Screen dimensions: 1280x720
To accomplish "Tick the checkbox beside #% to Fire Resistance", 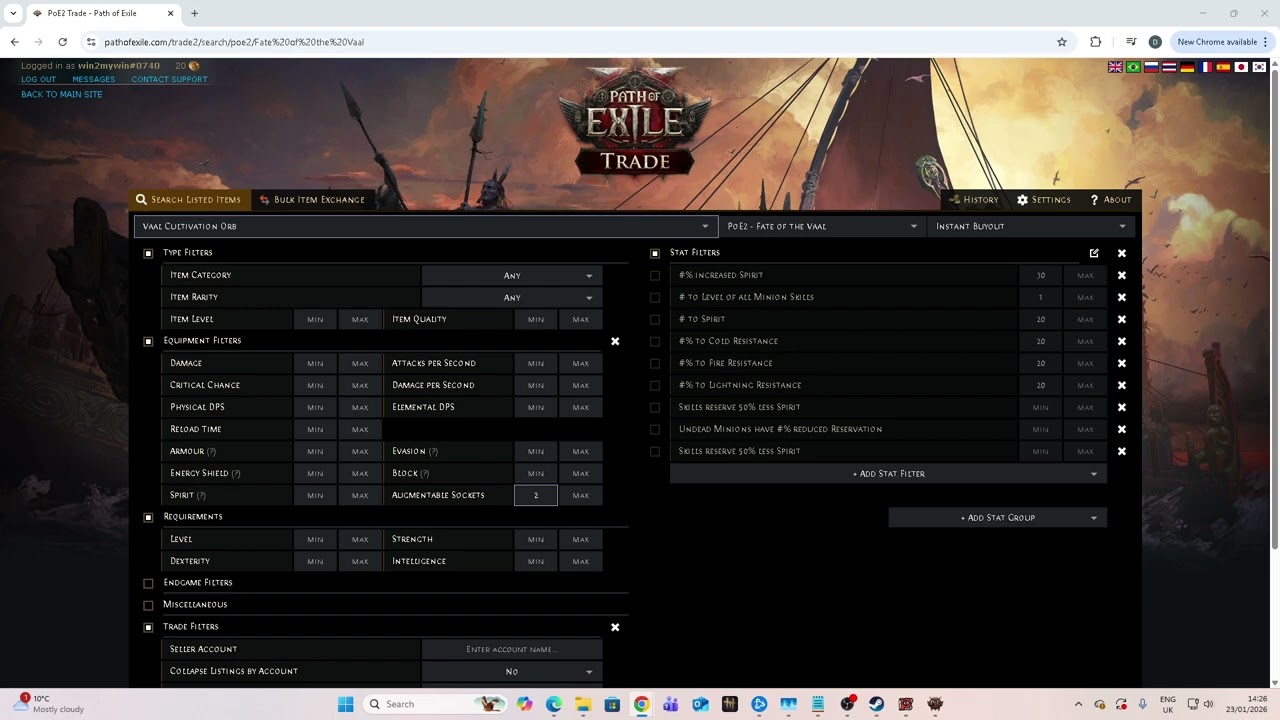I will 655,363.
